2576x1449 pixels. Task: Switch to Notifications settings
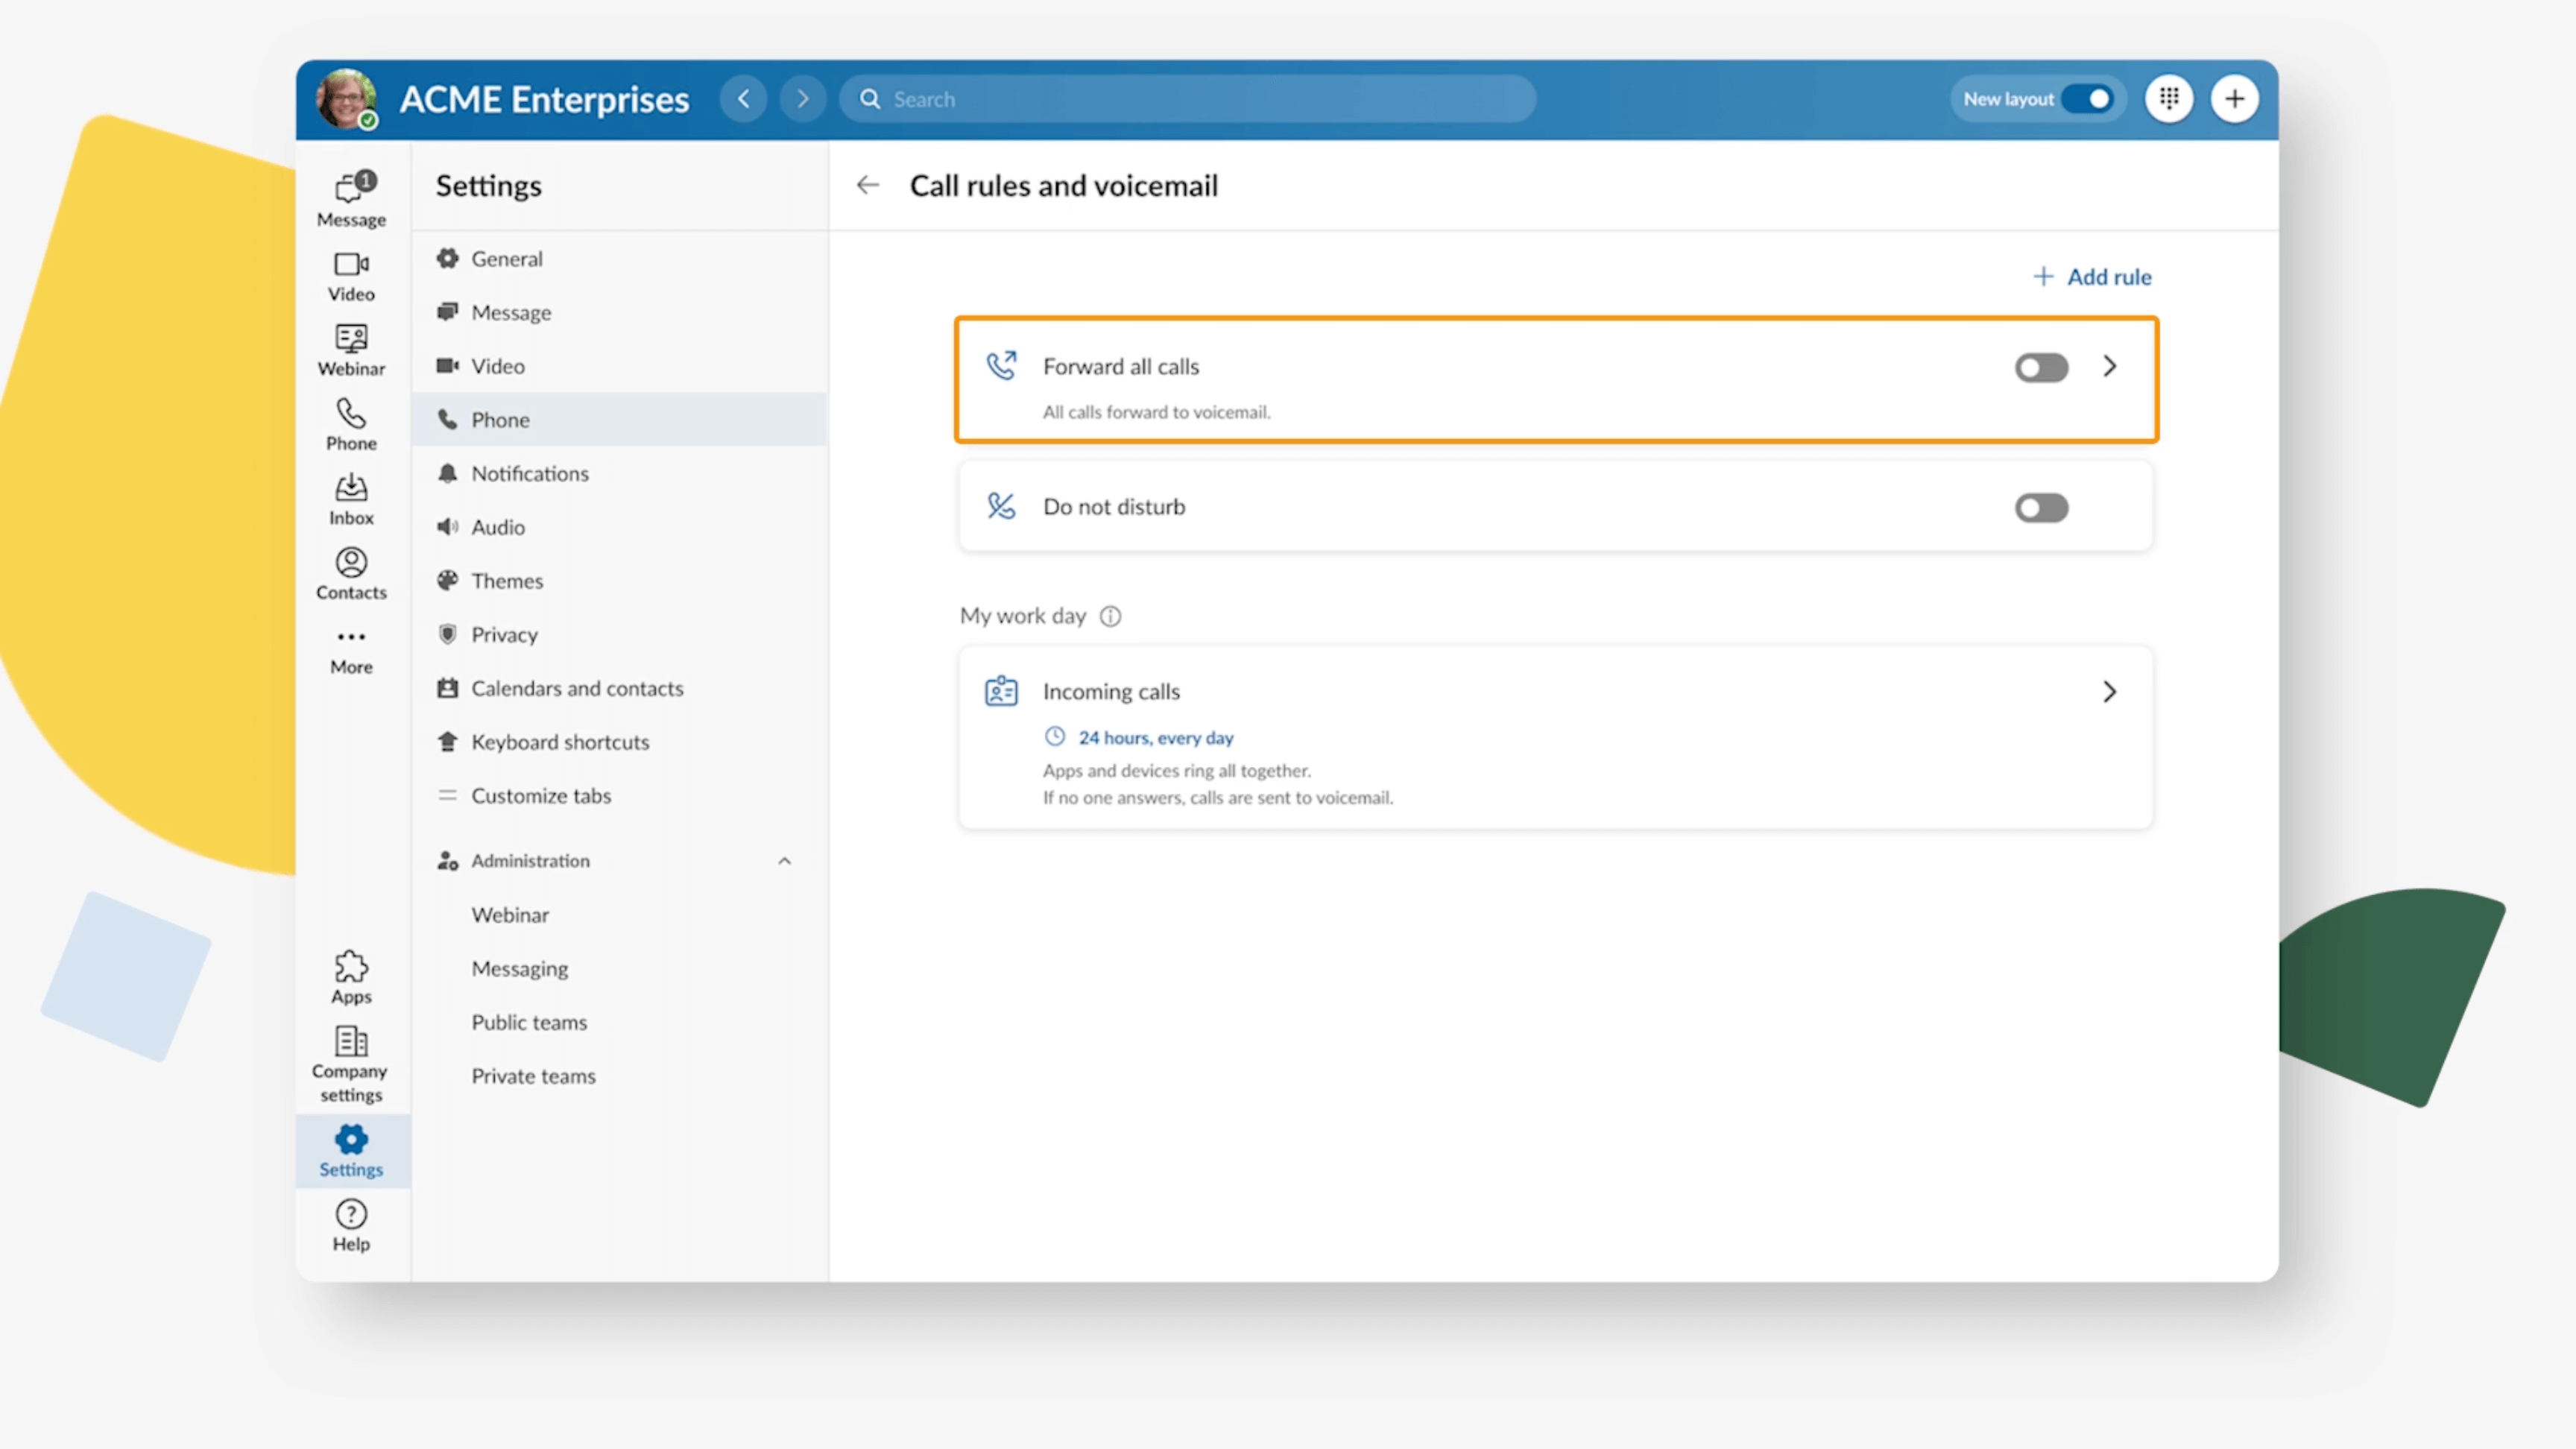pos(530,473)
